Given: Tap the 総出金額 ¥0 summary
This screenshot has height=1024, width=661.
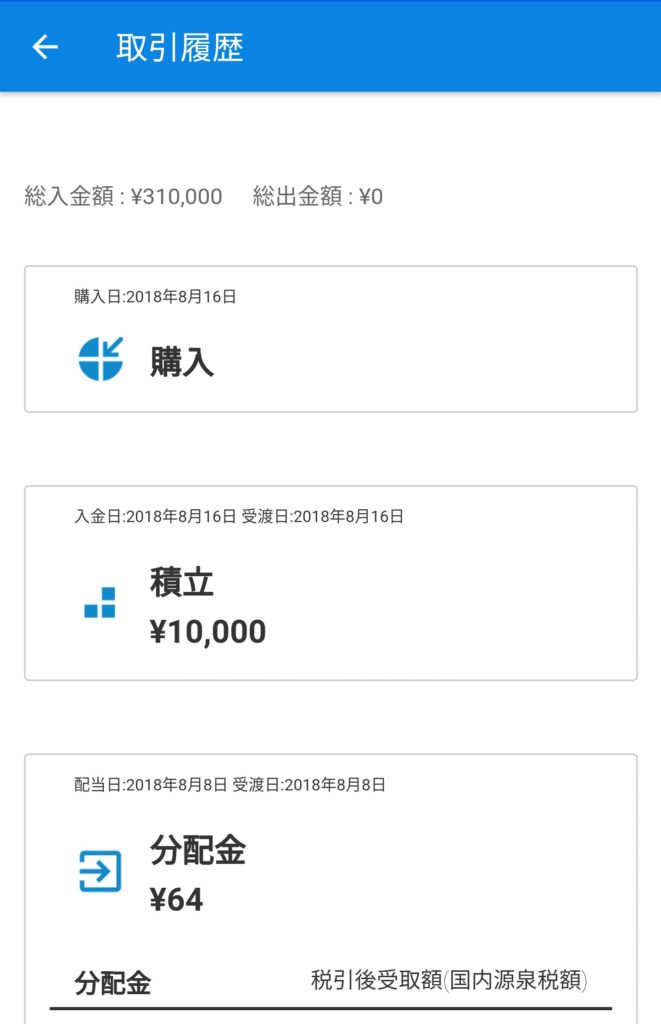Looking at the screenshot, I should (x=317, y=196).
